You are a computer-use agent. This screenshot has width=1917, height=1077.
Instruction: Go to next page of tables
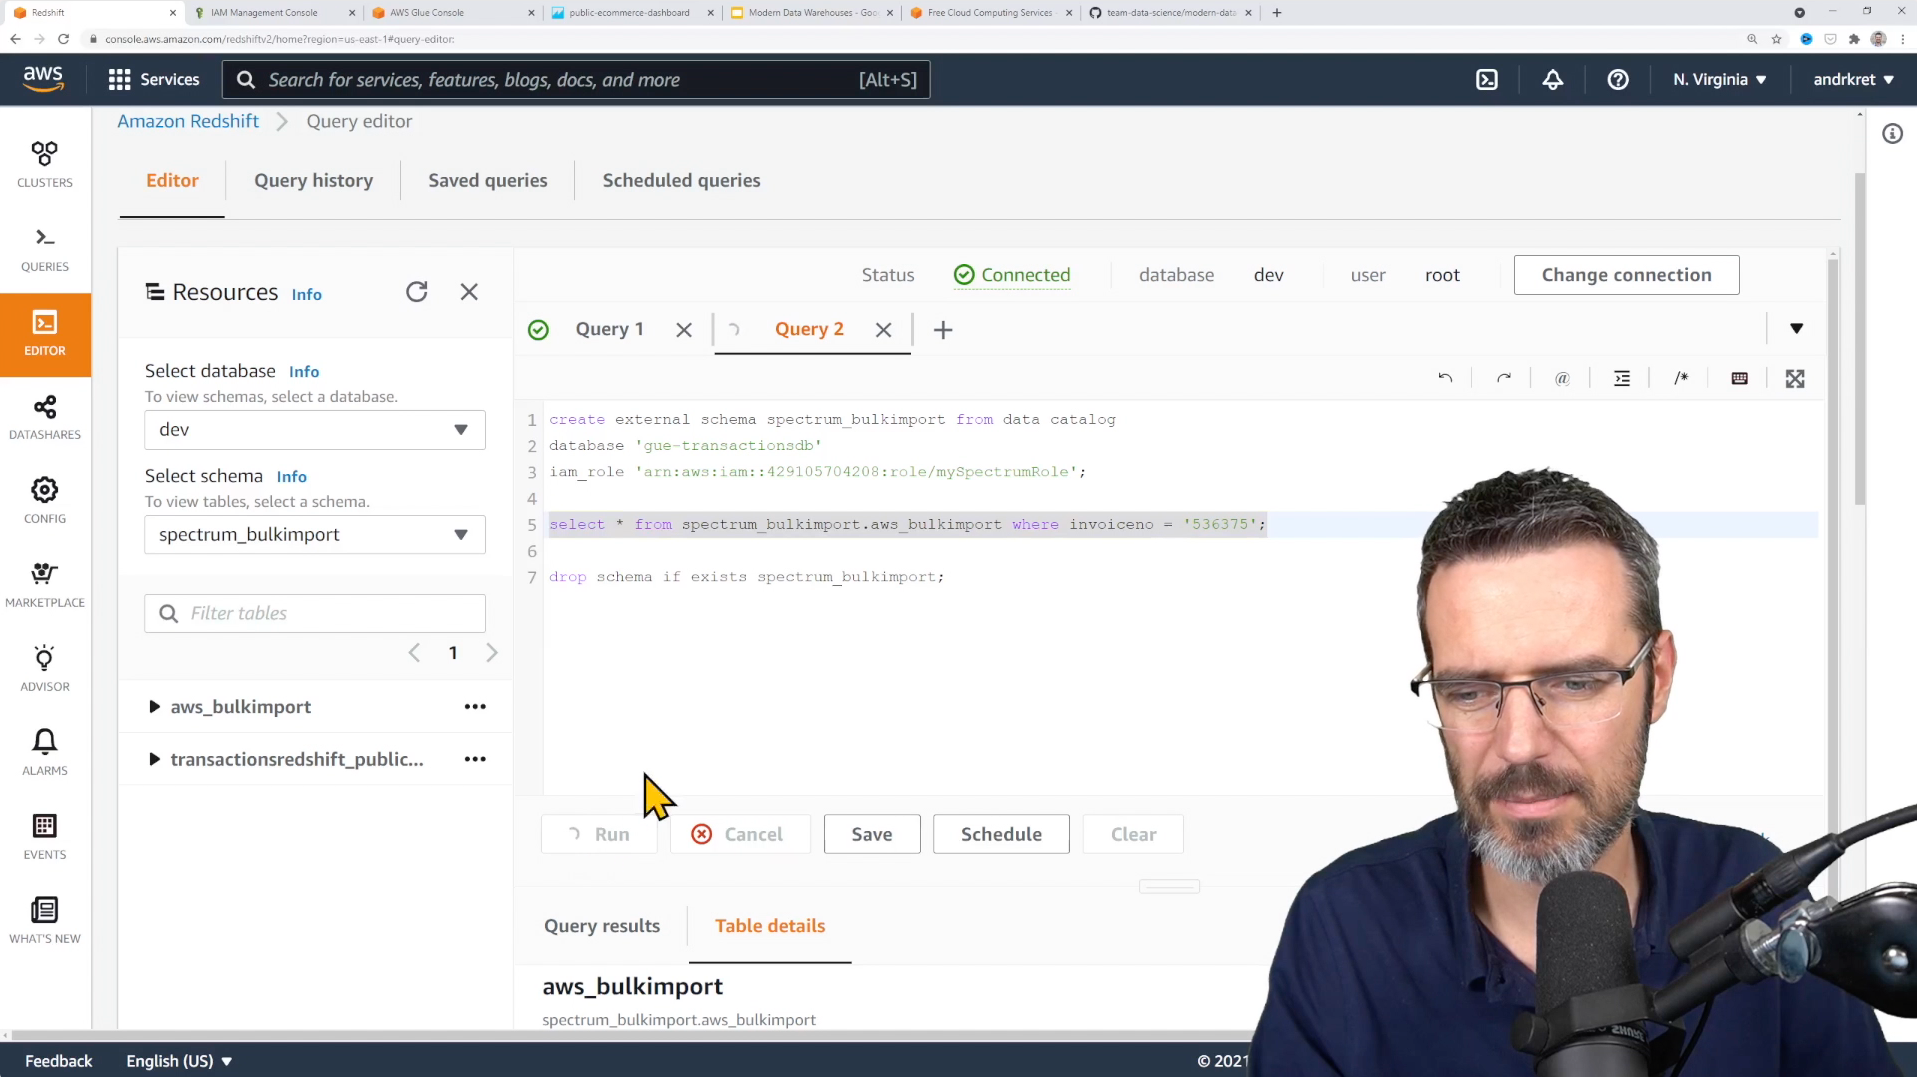pyautogui.click(x=492, y=653)
